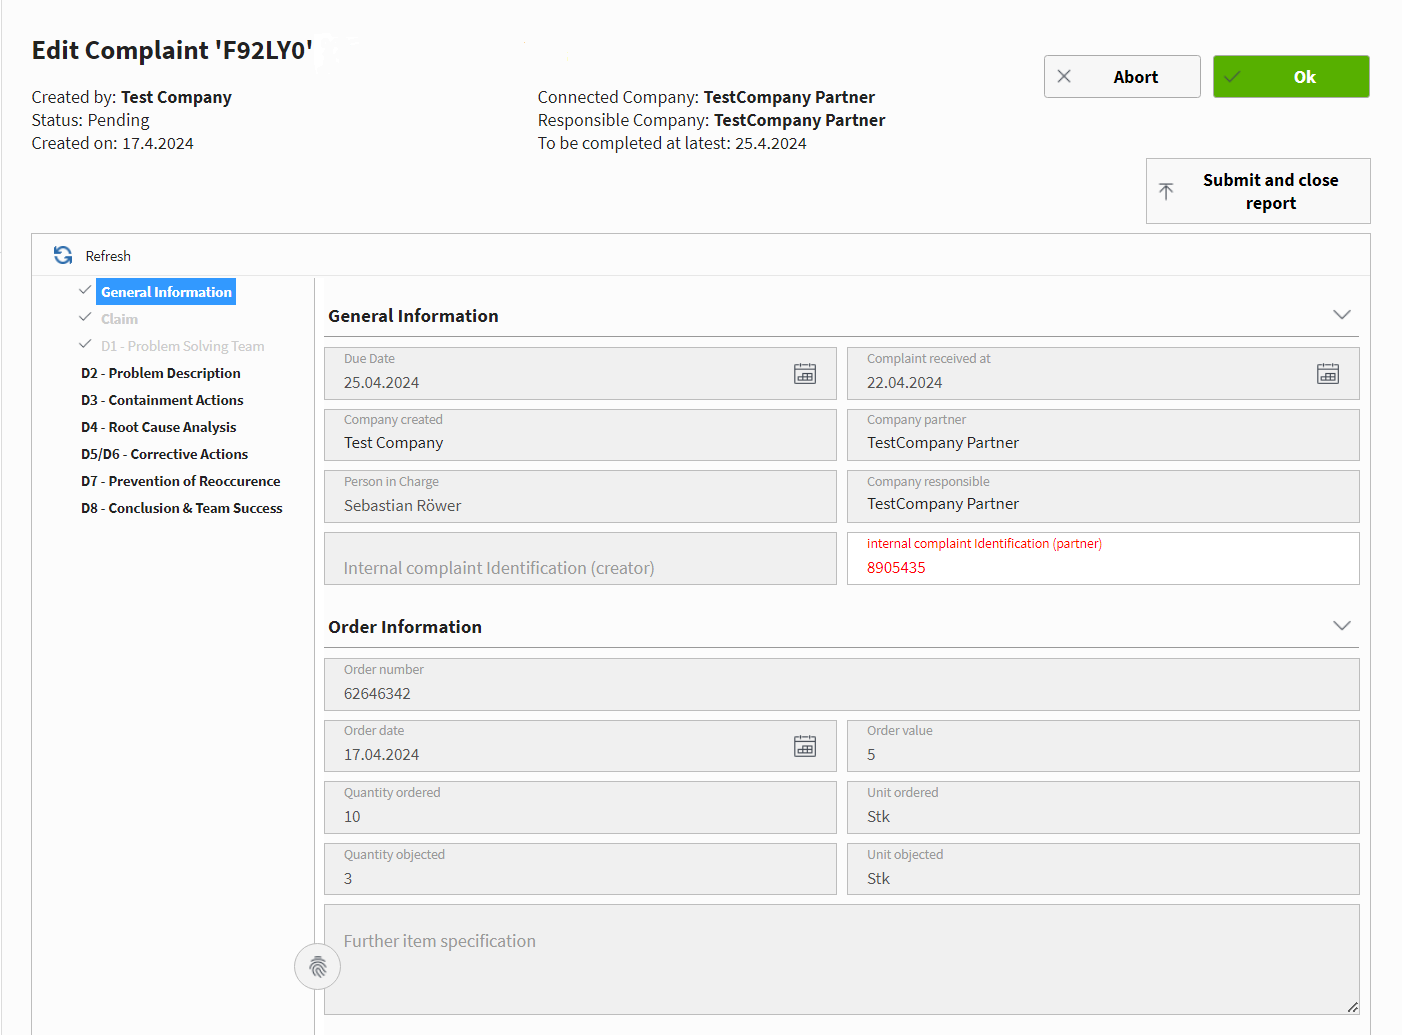Image resolution: width=1402 pixels, height=1035 pixels.
Task: Click the Further item specification text area
Action: 842,960
